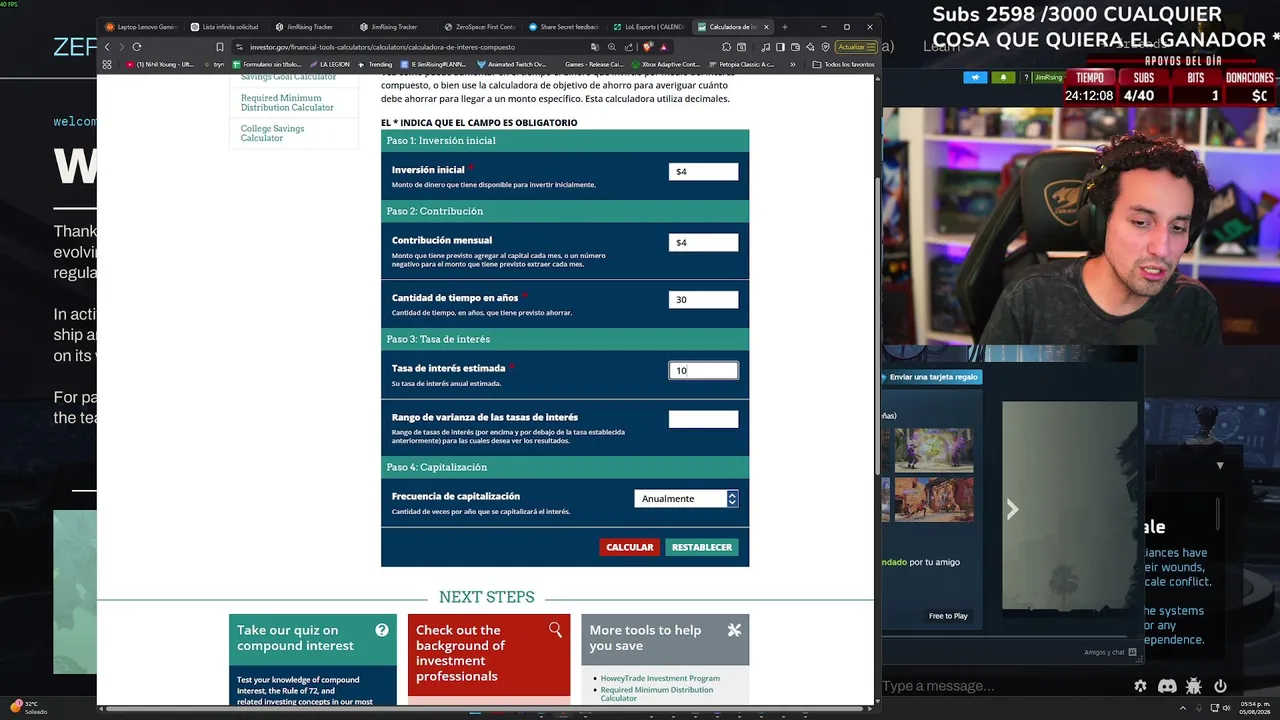The image size is (1280, 720).
Task: Click the white dropdown triangle beside the Steam window
Action: pyautogui.click(x=1220, y=466)
